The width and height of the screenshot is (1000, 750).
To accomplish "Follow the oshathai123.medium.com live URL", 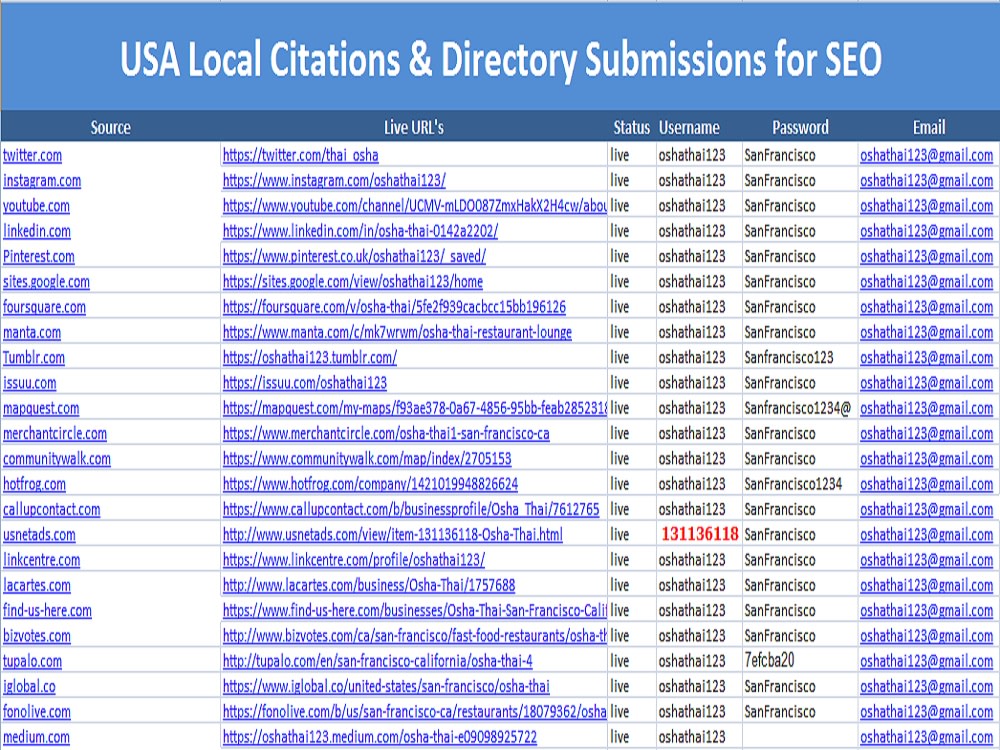I will click(380, 737).
